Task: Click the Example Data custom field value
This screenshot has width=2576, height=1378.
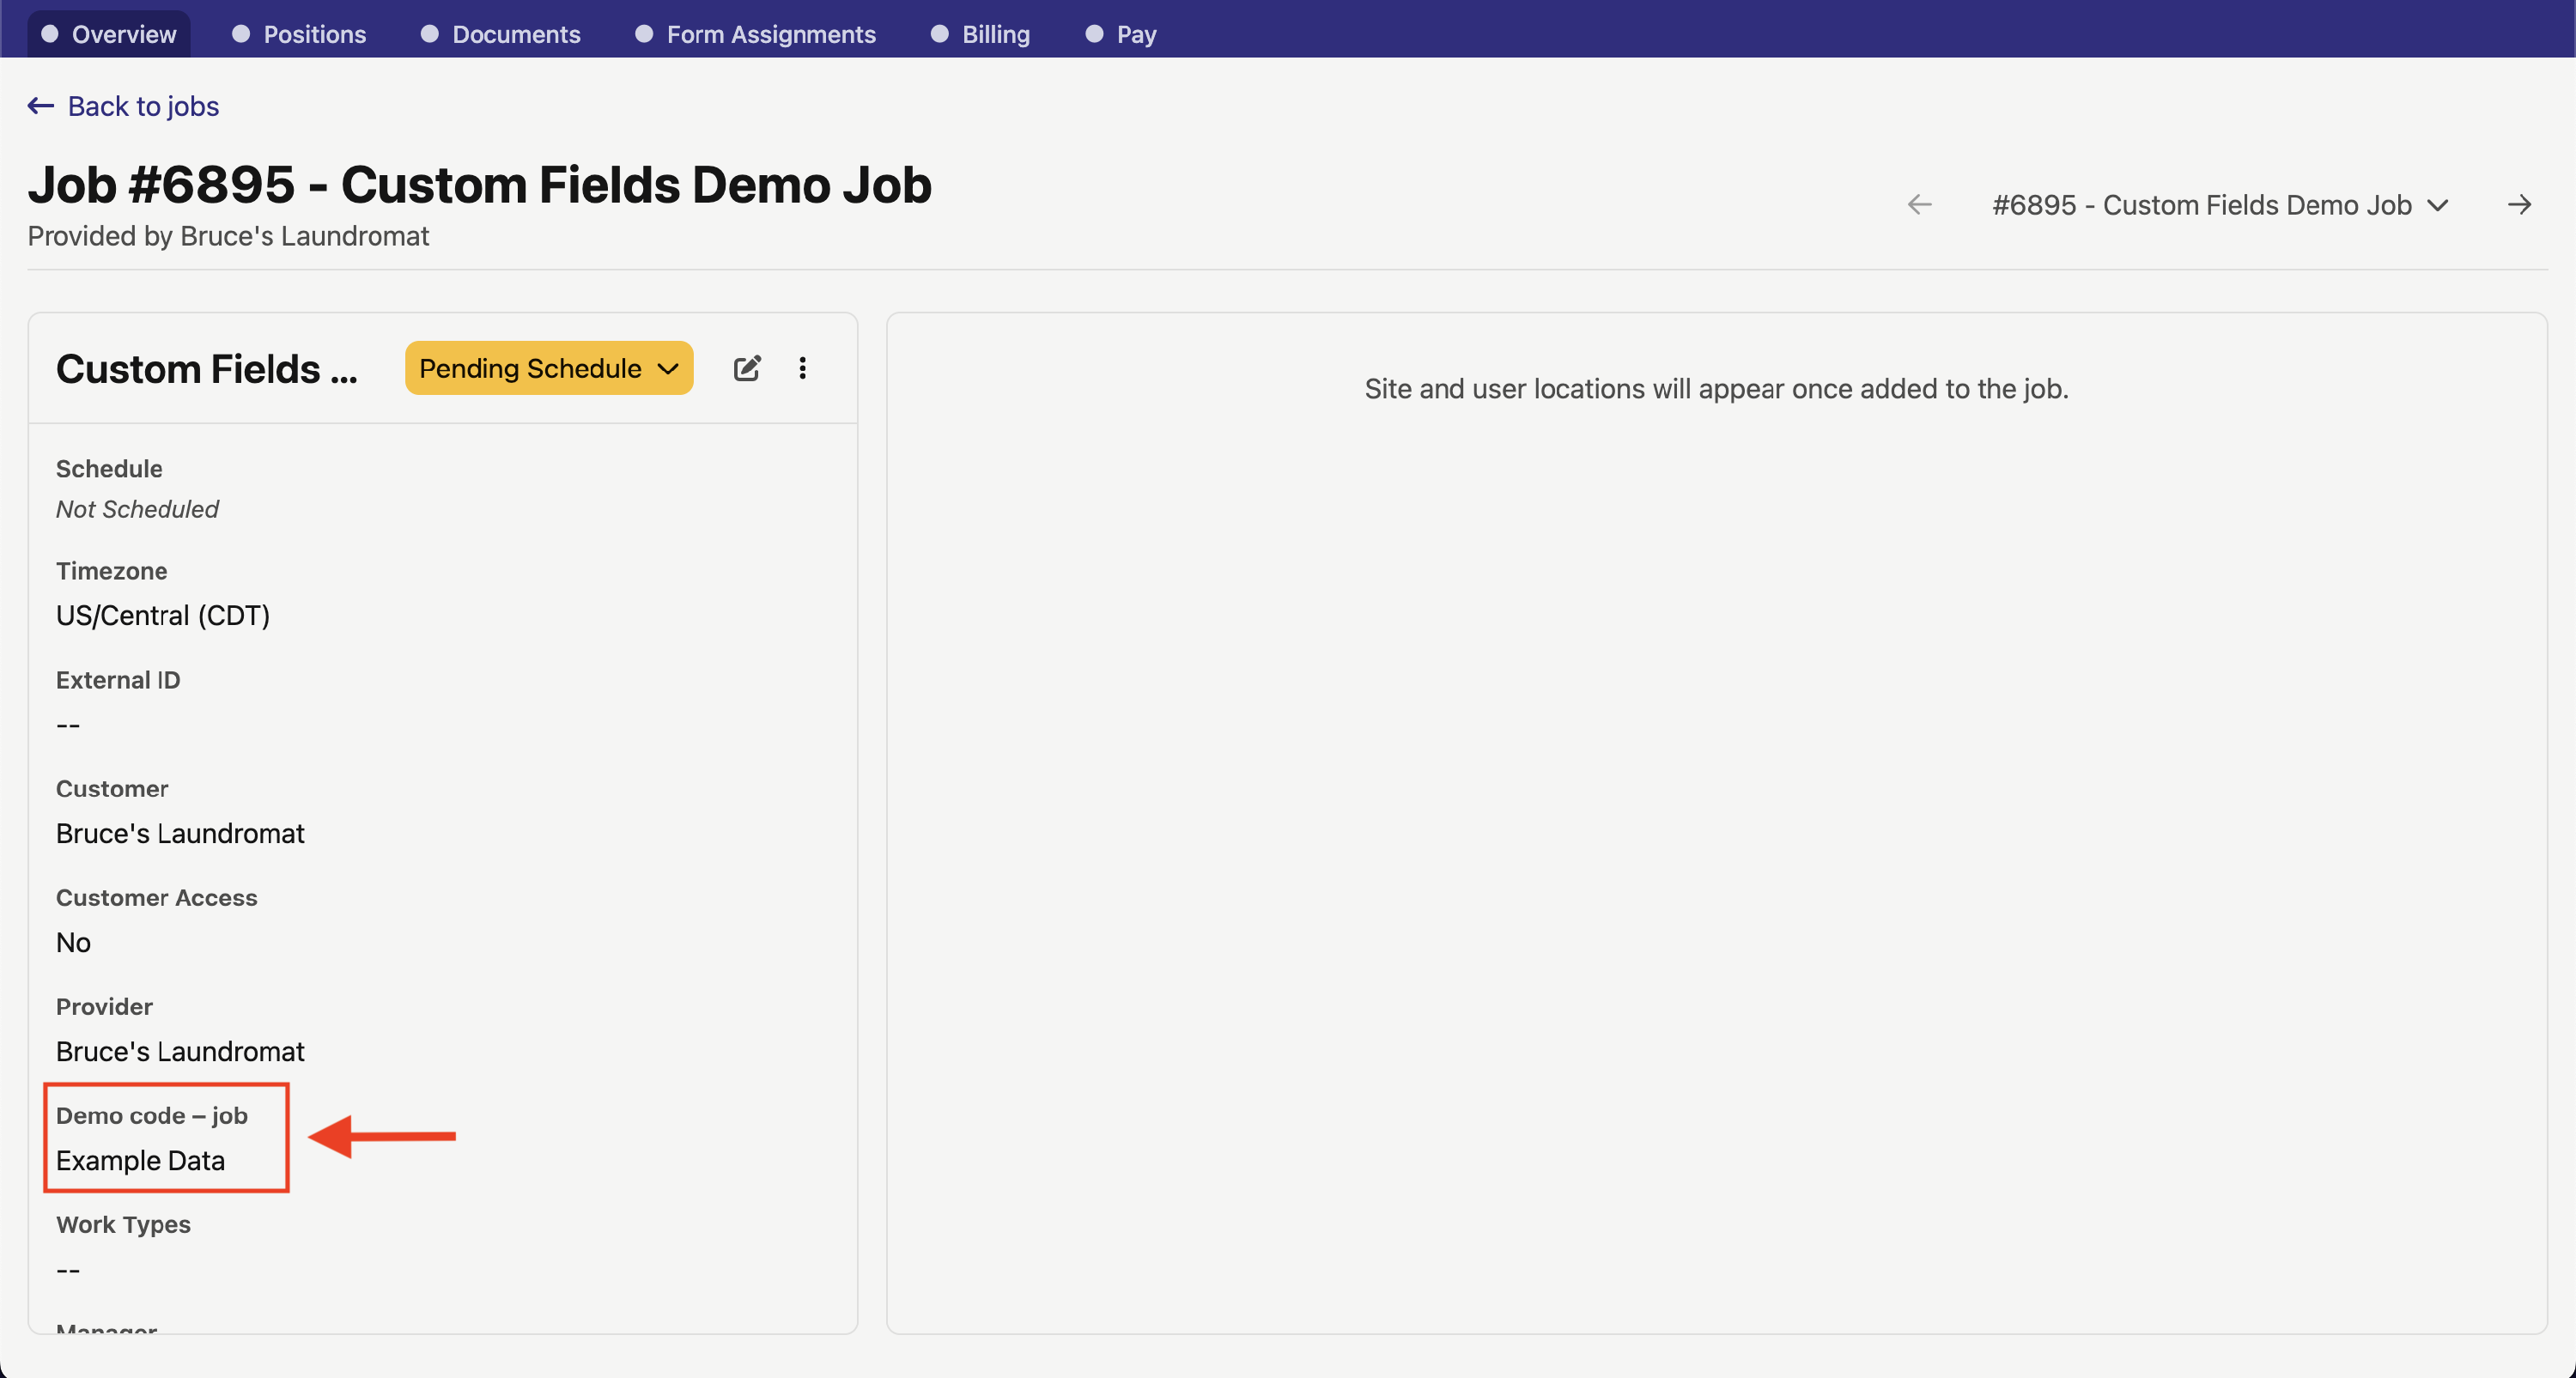Action: [x=140, y=1160]
